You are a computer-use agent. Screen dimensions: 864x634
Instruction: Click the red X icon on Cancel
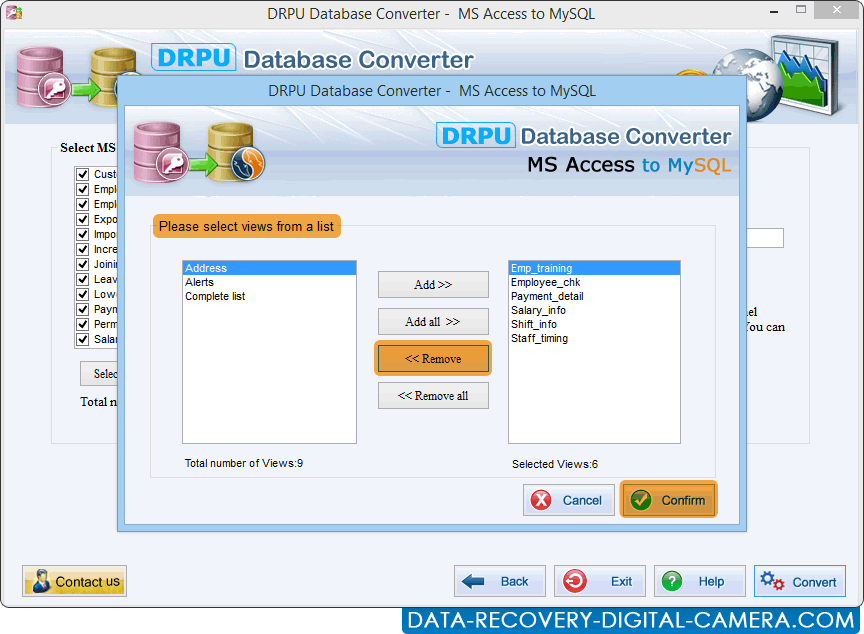pyautogui.click(x=541, y=500)
